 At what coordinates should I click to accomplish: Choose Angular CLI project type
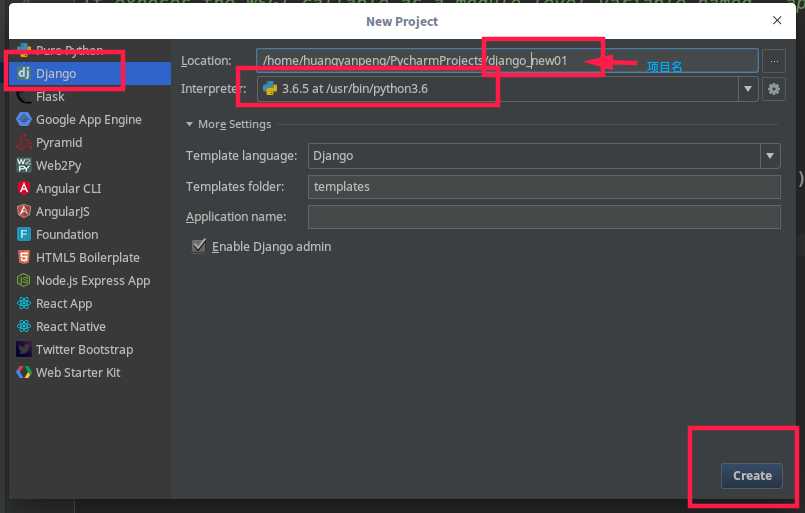pyautogui.click(x=90, y=188)
